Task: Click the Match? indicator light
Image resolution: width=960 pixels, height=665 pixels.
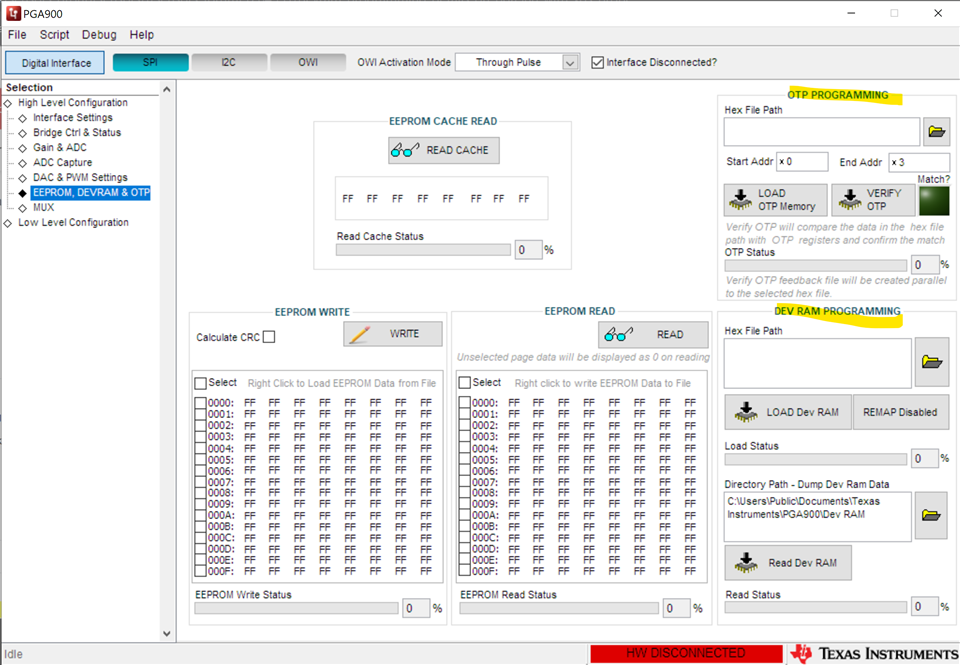Action: pyautogui.click(x=934, y=201)
